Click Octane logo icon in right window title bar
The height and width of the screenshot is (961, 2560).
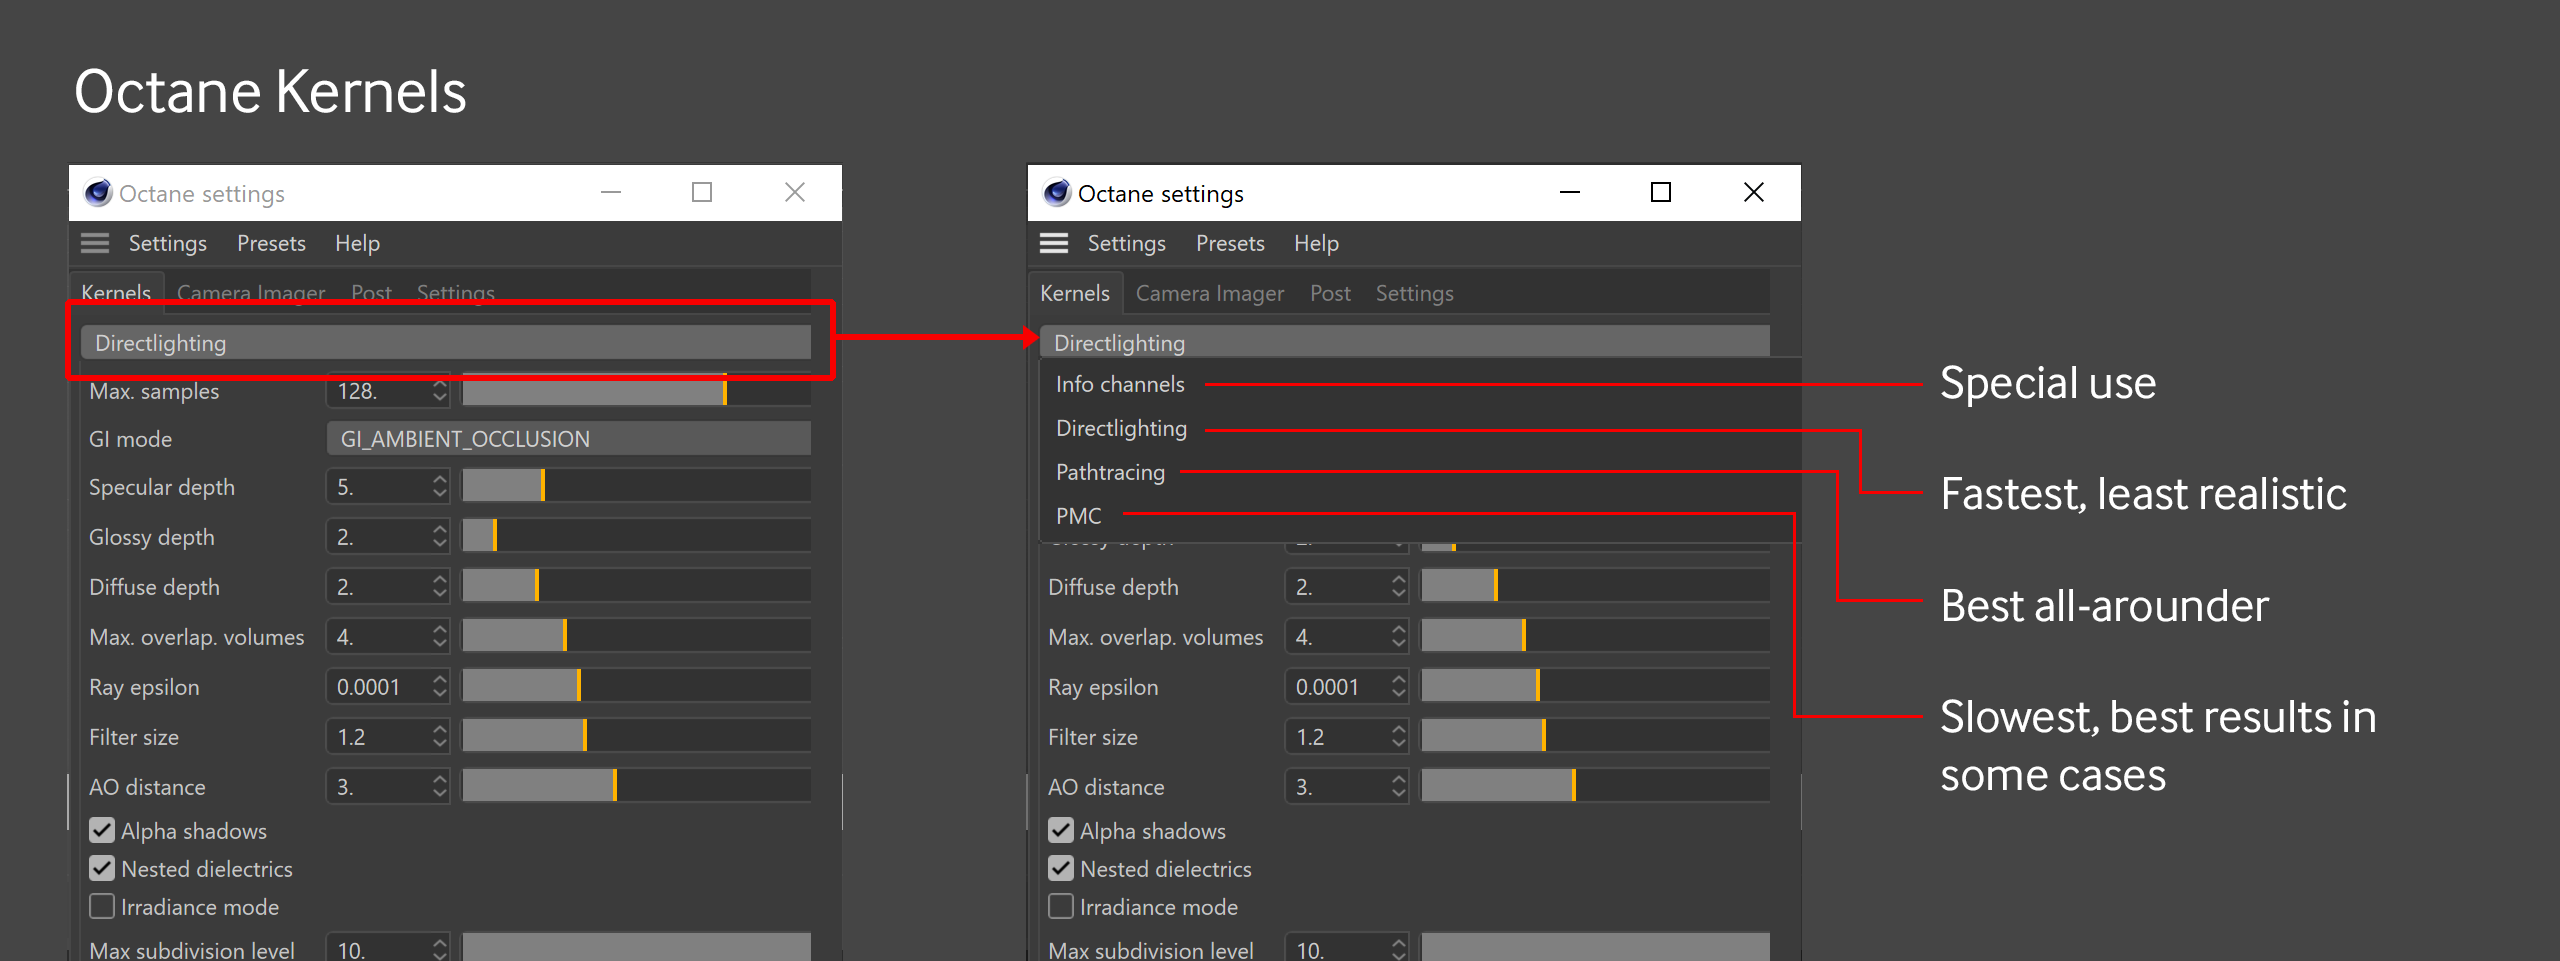pos(1056,192)
